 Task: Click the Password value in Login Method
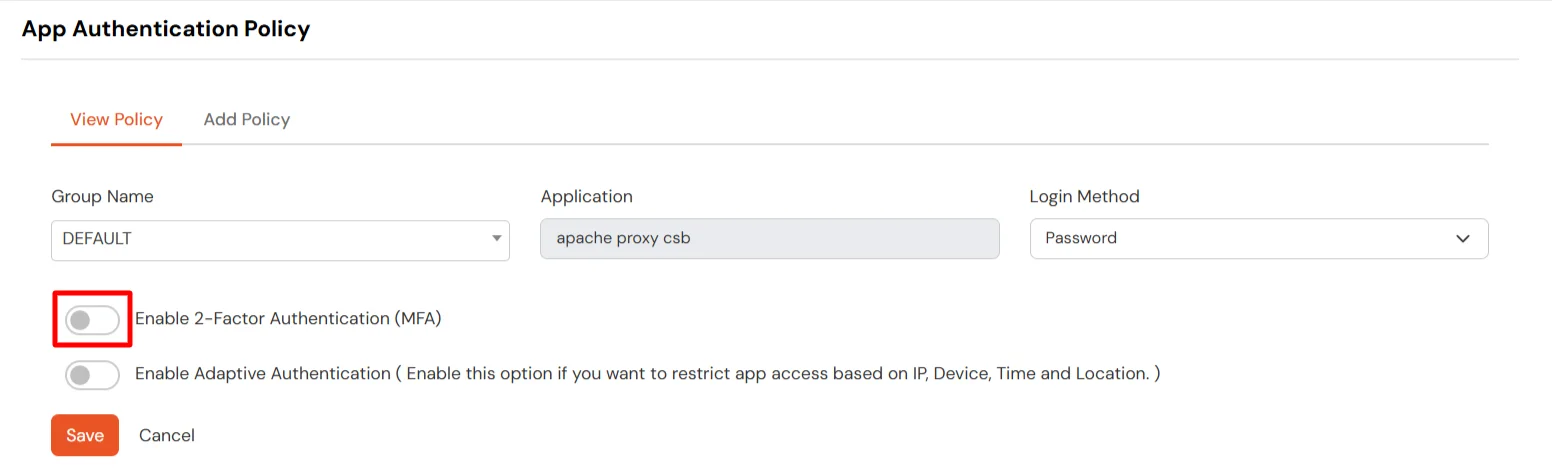pyautogui.click(x=1081, y=239)
